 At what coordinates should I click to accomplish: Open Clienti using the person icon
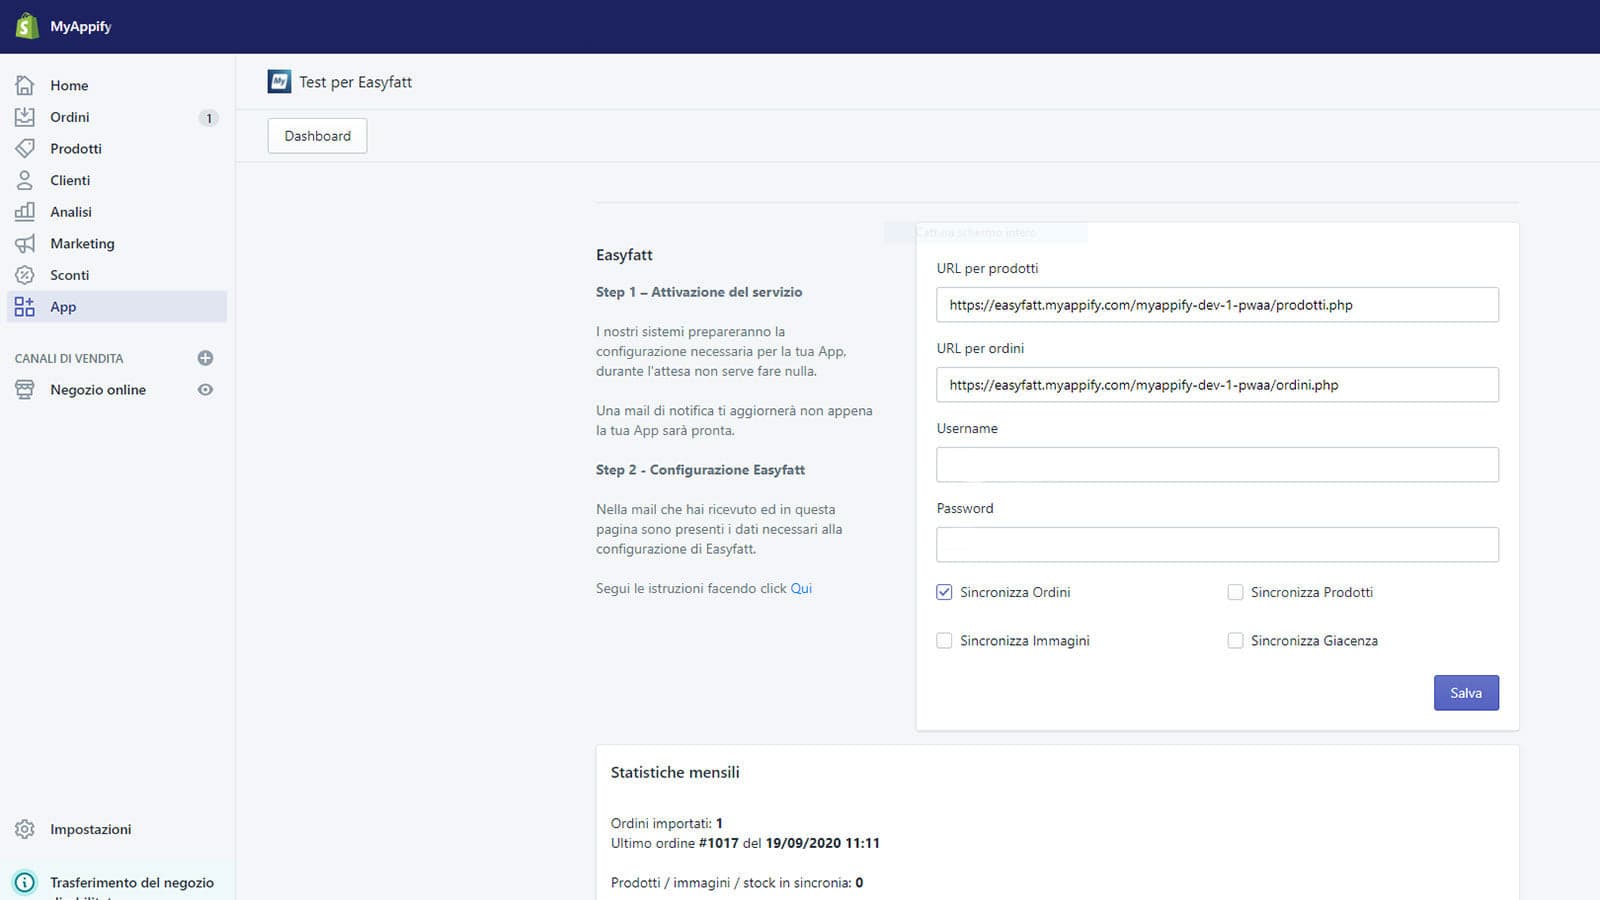(24, 180)
